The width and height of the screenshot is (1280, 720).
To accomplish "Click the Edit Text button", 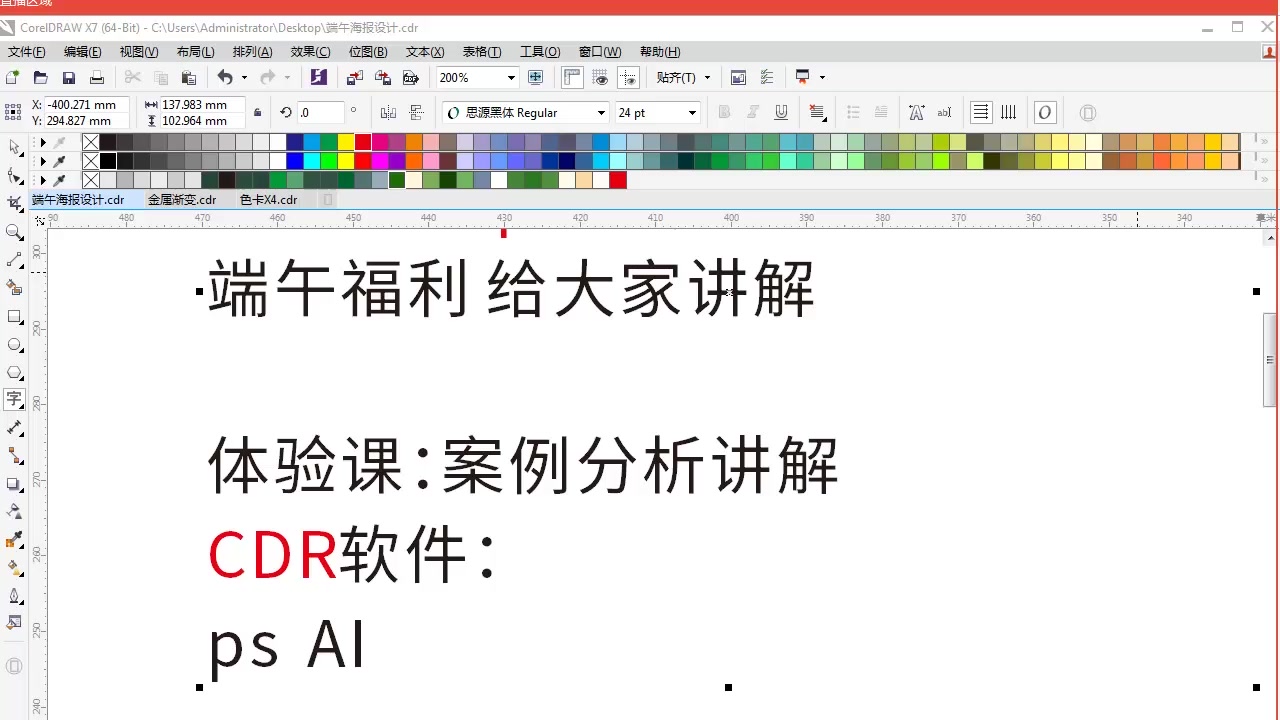I will (x=944, y=112).
